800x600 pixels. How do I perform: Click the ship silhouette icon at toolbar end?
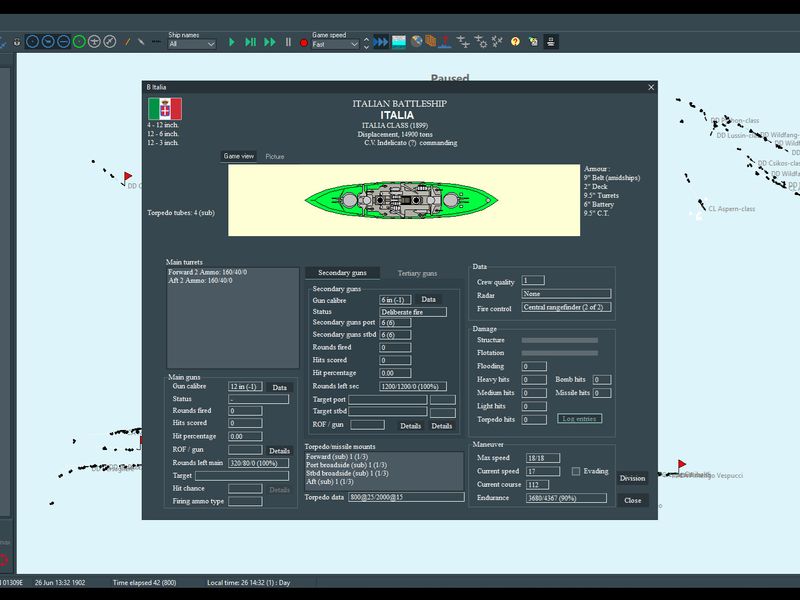pyautogui.click(x=551, y=42)
